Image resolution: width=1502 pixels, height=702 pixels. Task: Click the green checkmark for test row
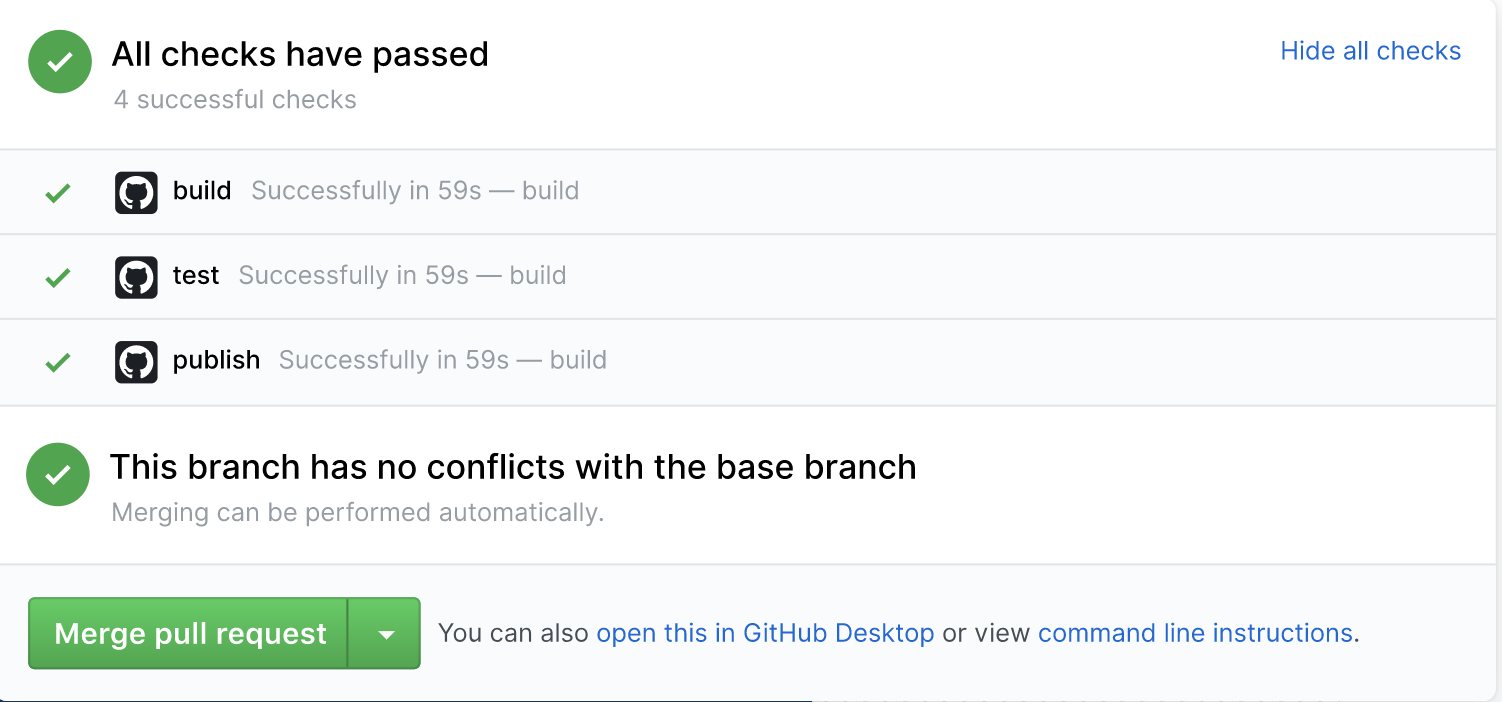click(58, 277)
